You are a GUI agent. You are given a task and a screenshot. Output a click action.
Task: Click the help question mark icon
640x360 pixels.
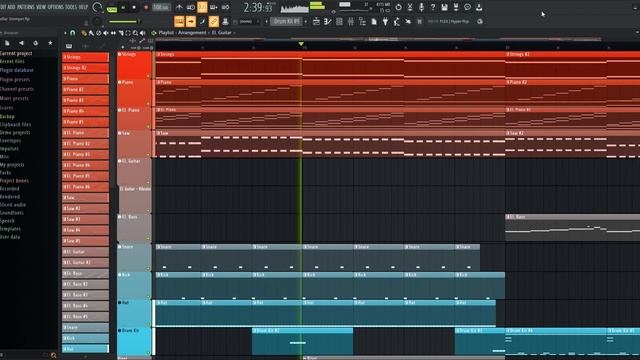pos(433,7)
